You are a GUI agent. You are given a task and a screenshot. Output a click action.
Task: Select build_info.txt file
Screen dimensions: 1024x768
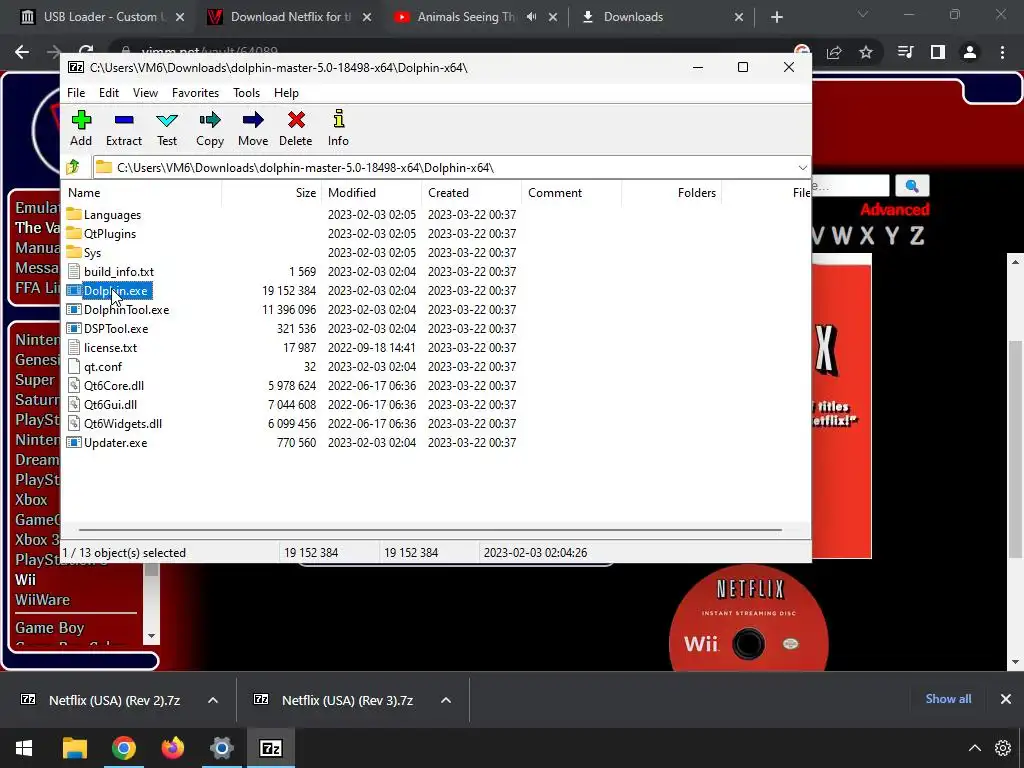pyautogui.click(x=119, y=272)
